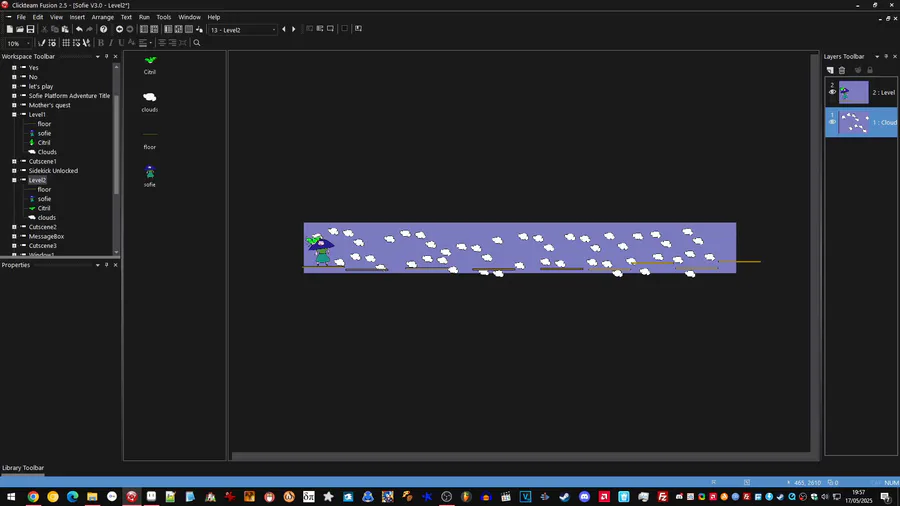Apply Bold text formatting
Image resolution: width=900 pixels, height=506 pixels.
click(x=101, y=43)
